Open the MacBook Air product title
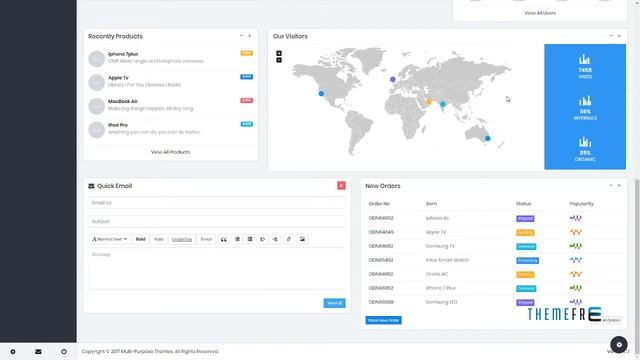Viewport: 640px width, 360px height. (x=122, y=101)
